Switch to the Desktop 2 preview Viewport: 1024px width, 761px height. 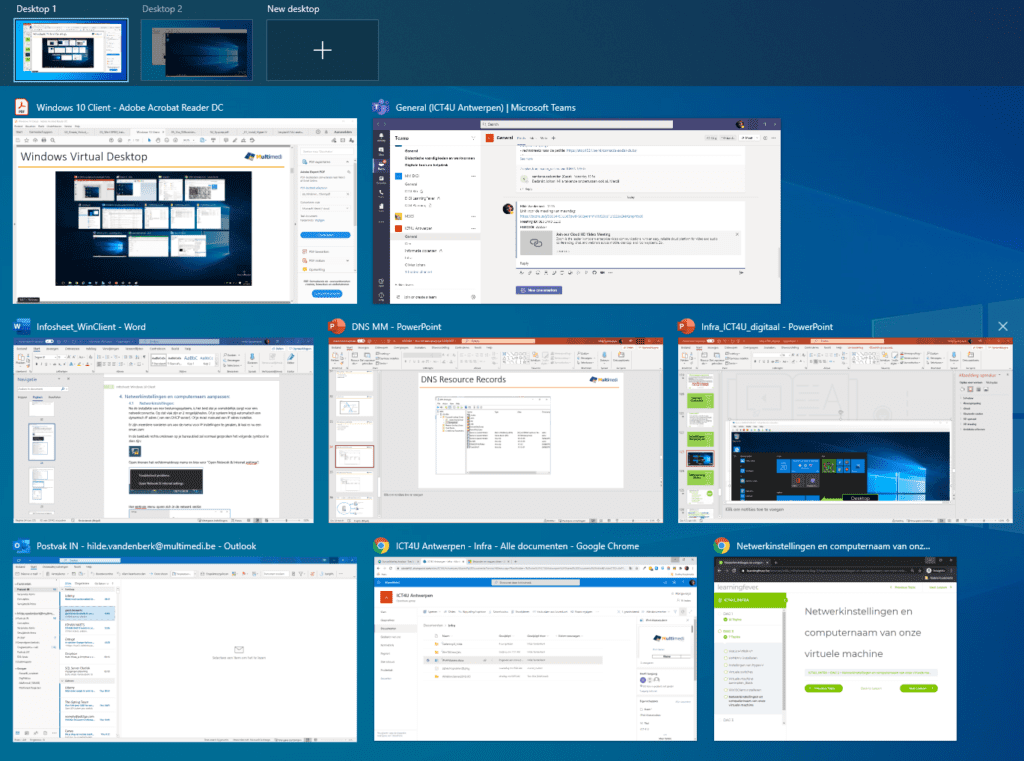pyautogui.click(x=197, y=50)
